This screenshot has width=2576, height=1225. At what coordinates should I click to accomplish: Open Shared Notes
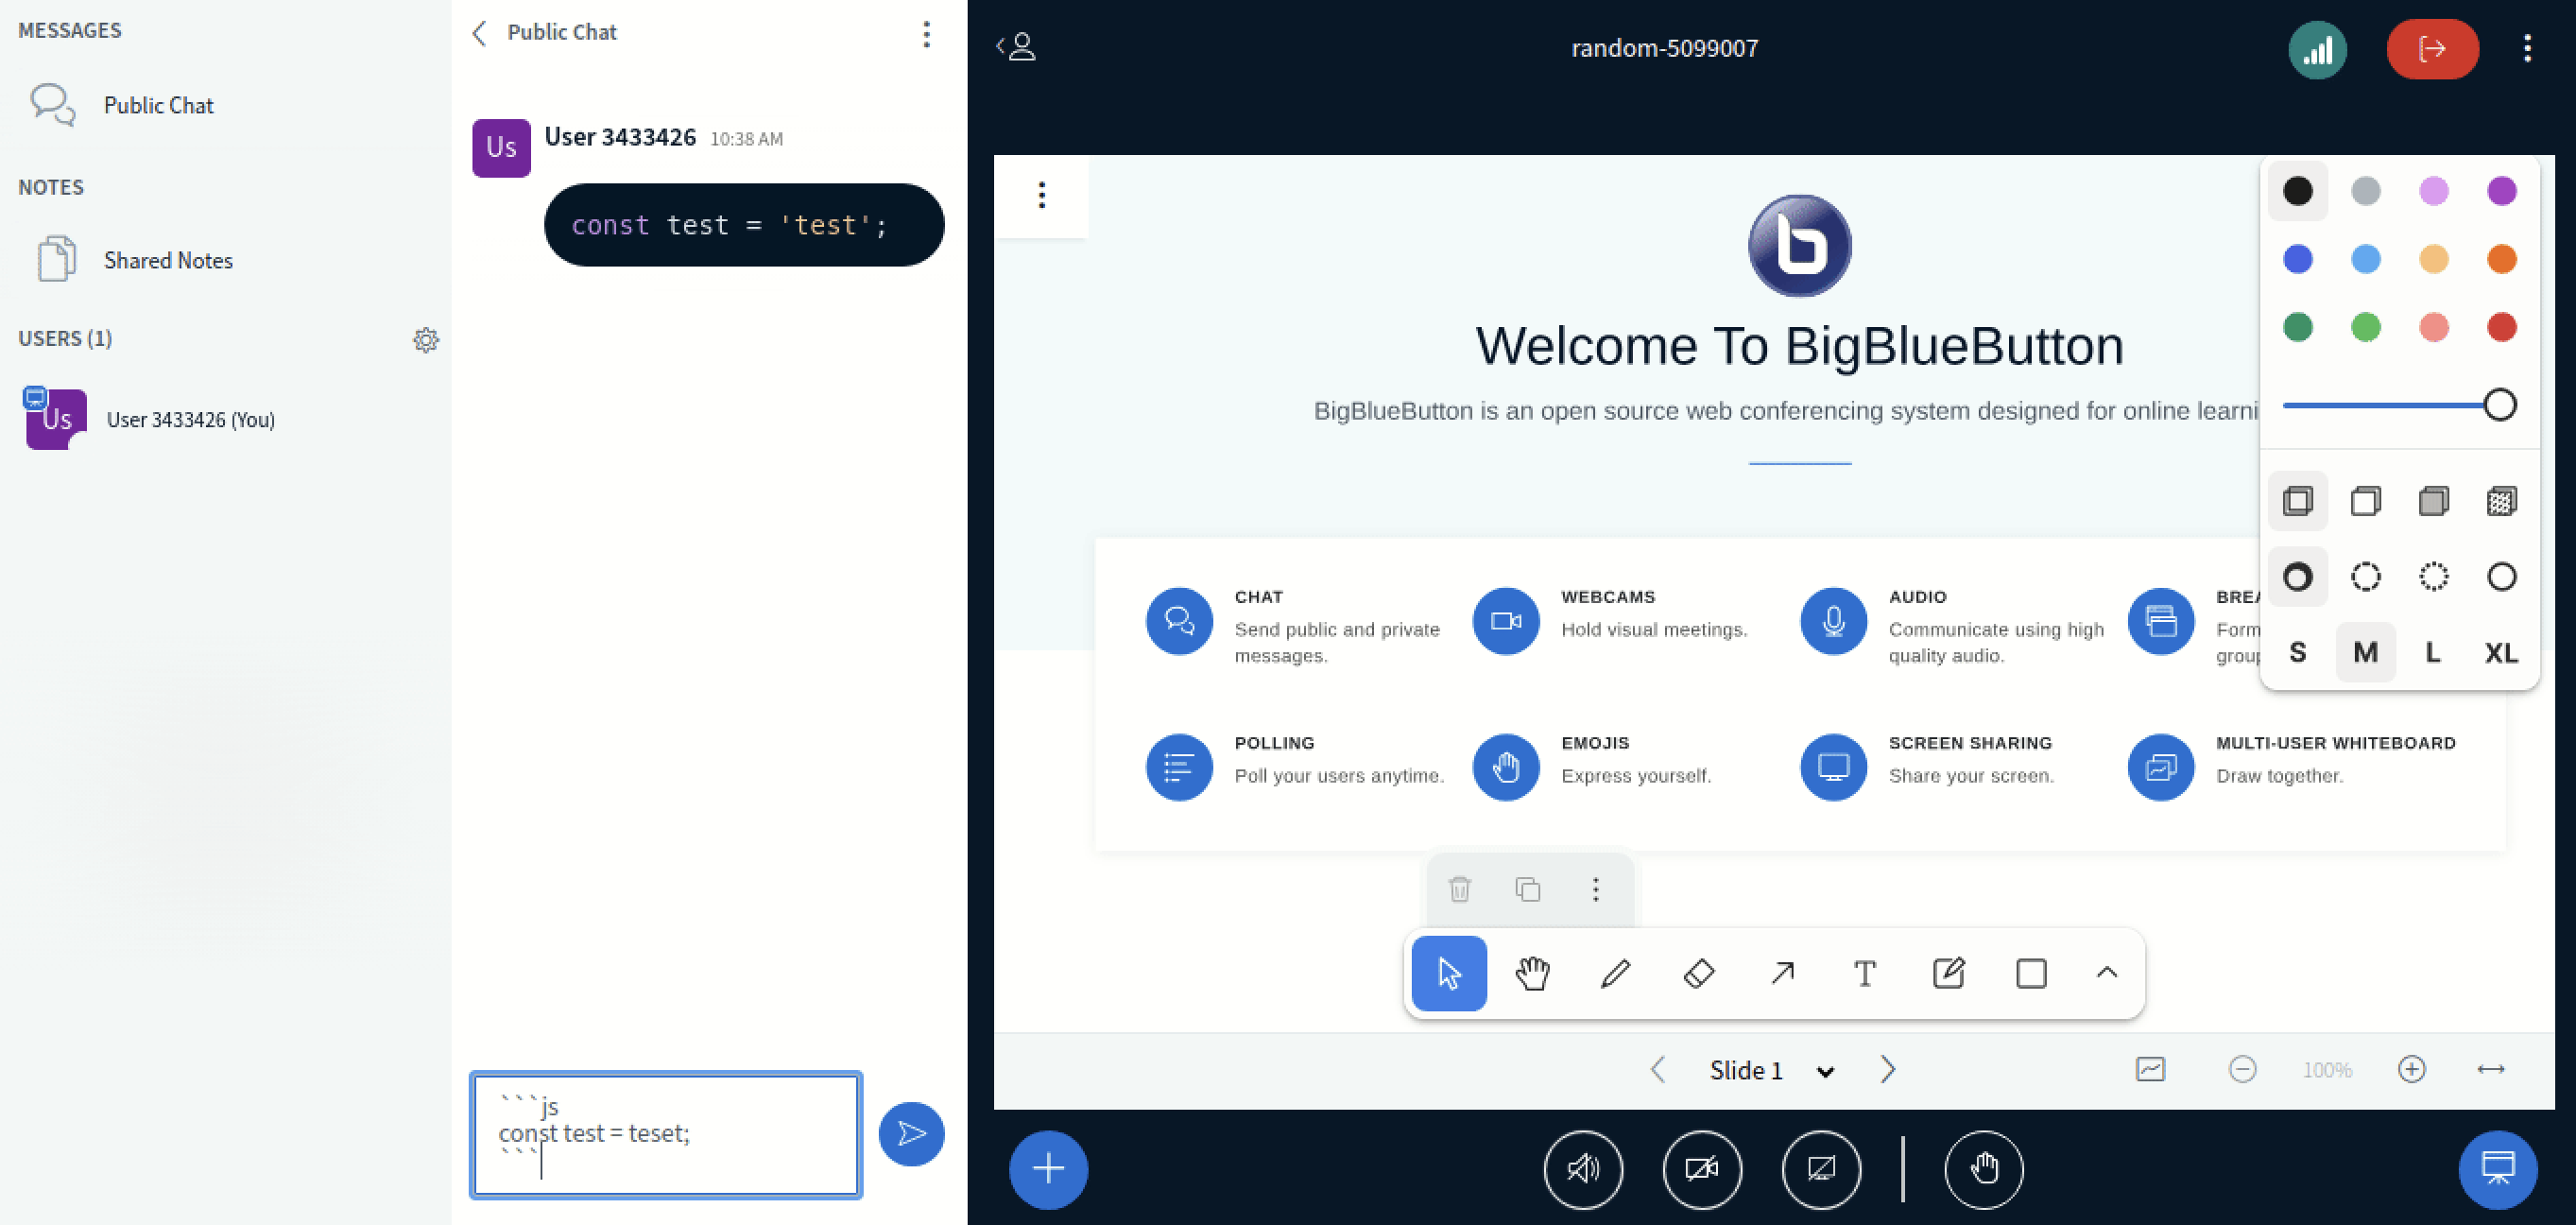click(x=225, y=260)
